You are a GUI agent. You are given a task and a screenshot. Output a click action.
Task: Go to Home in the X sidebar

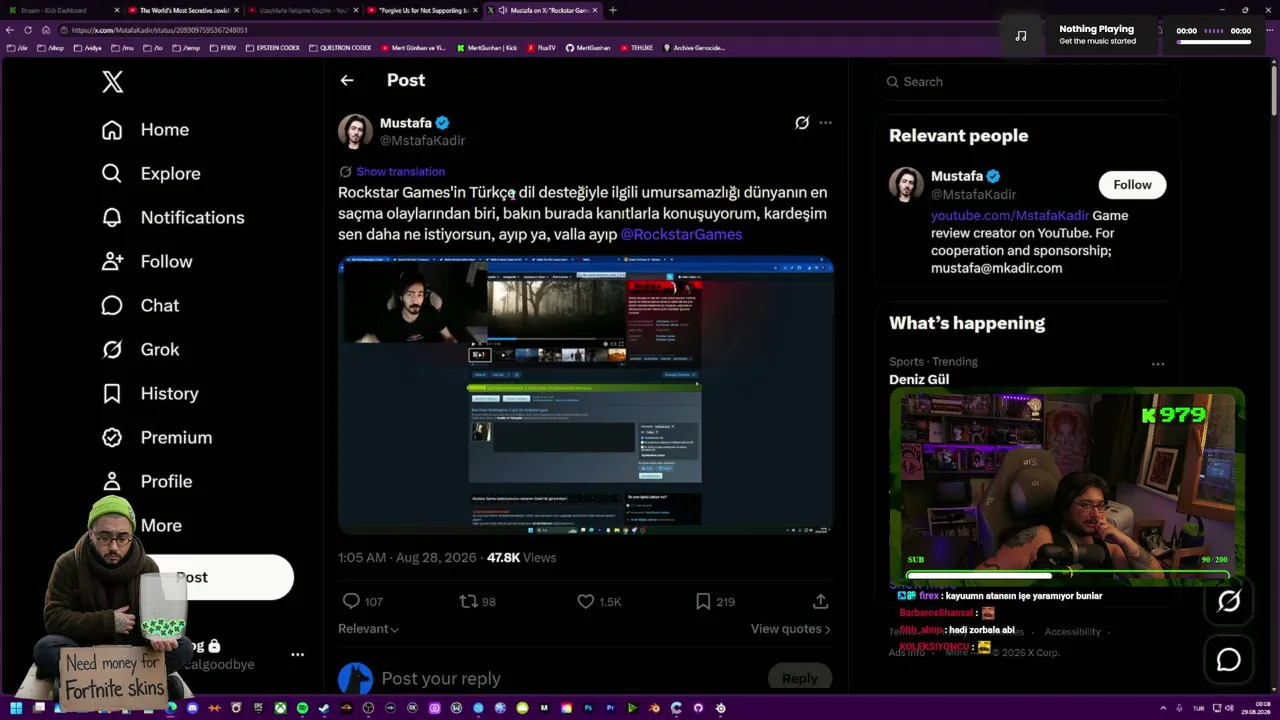pos(145,130)
